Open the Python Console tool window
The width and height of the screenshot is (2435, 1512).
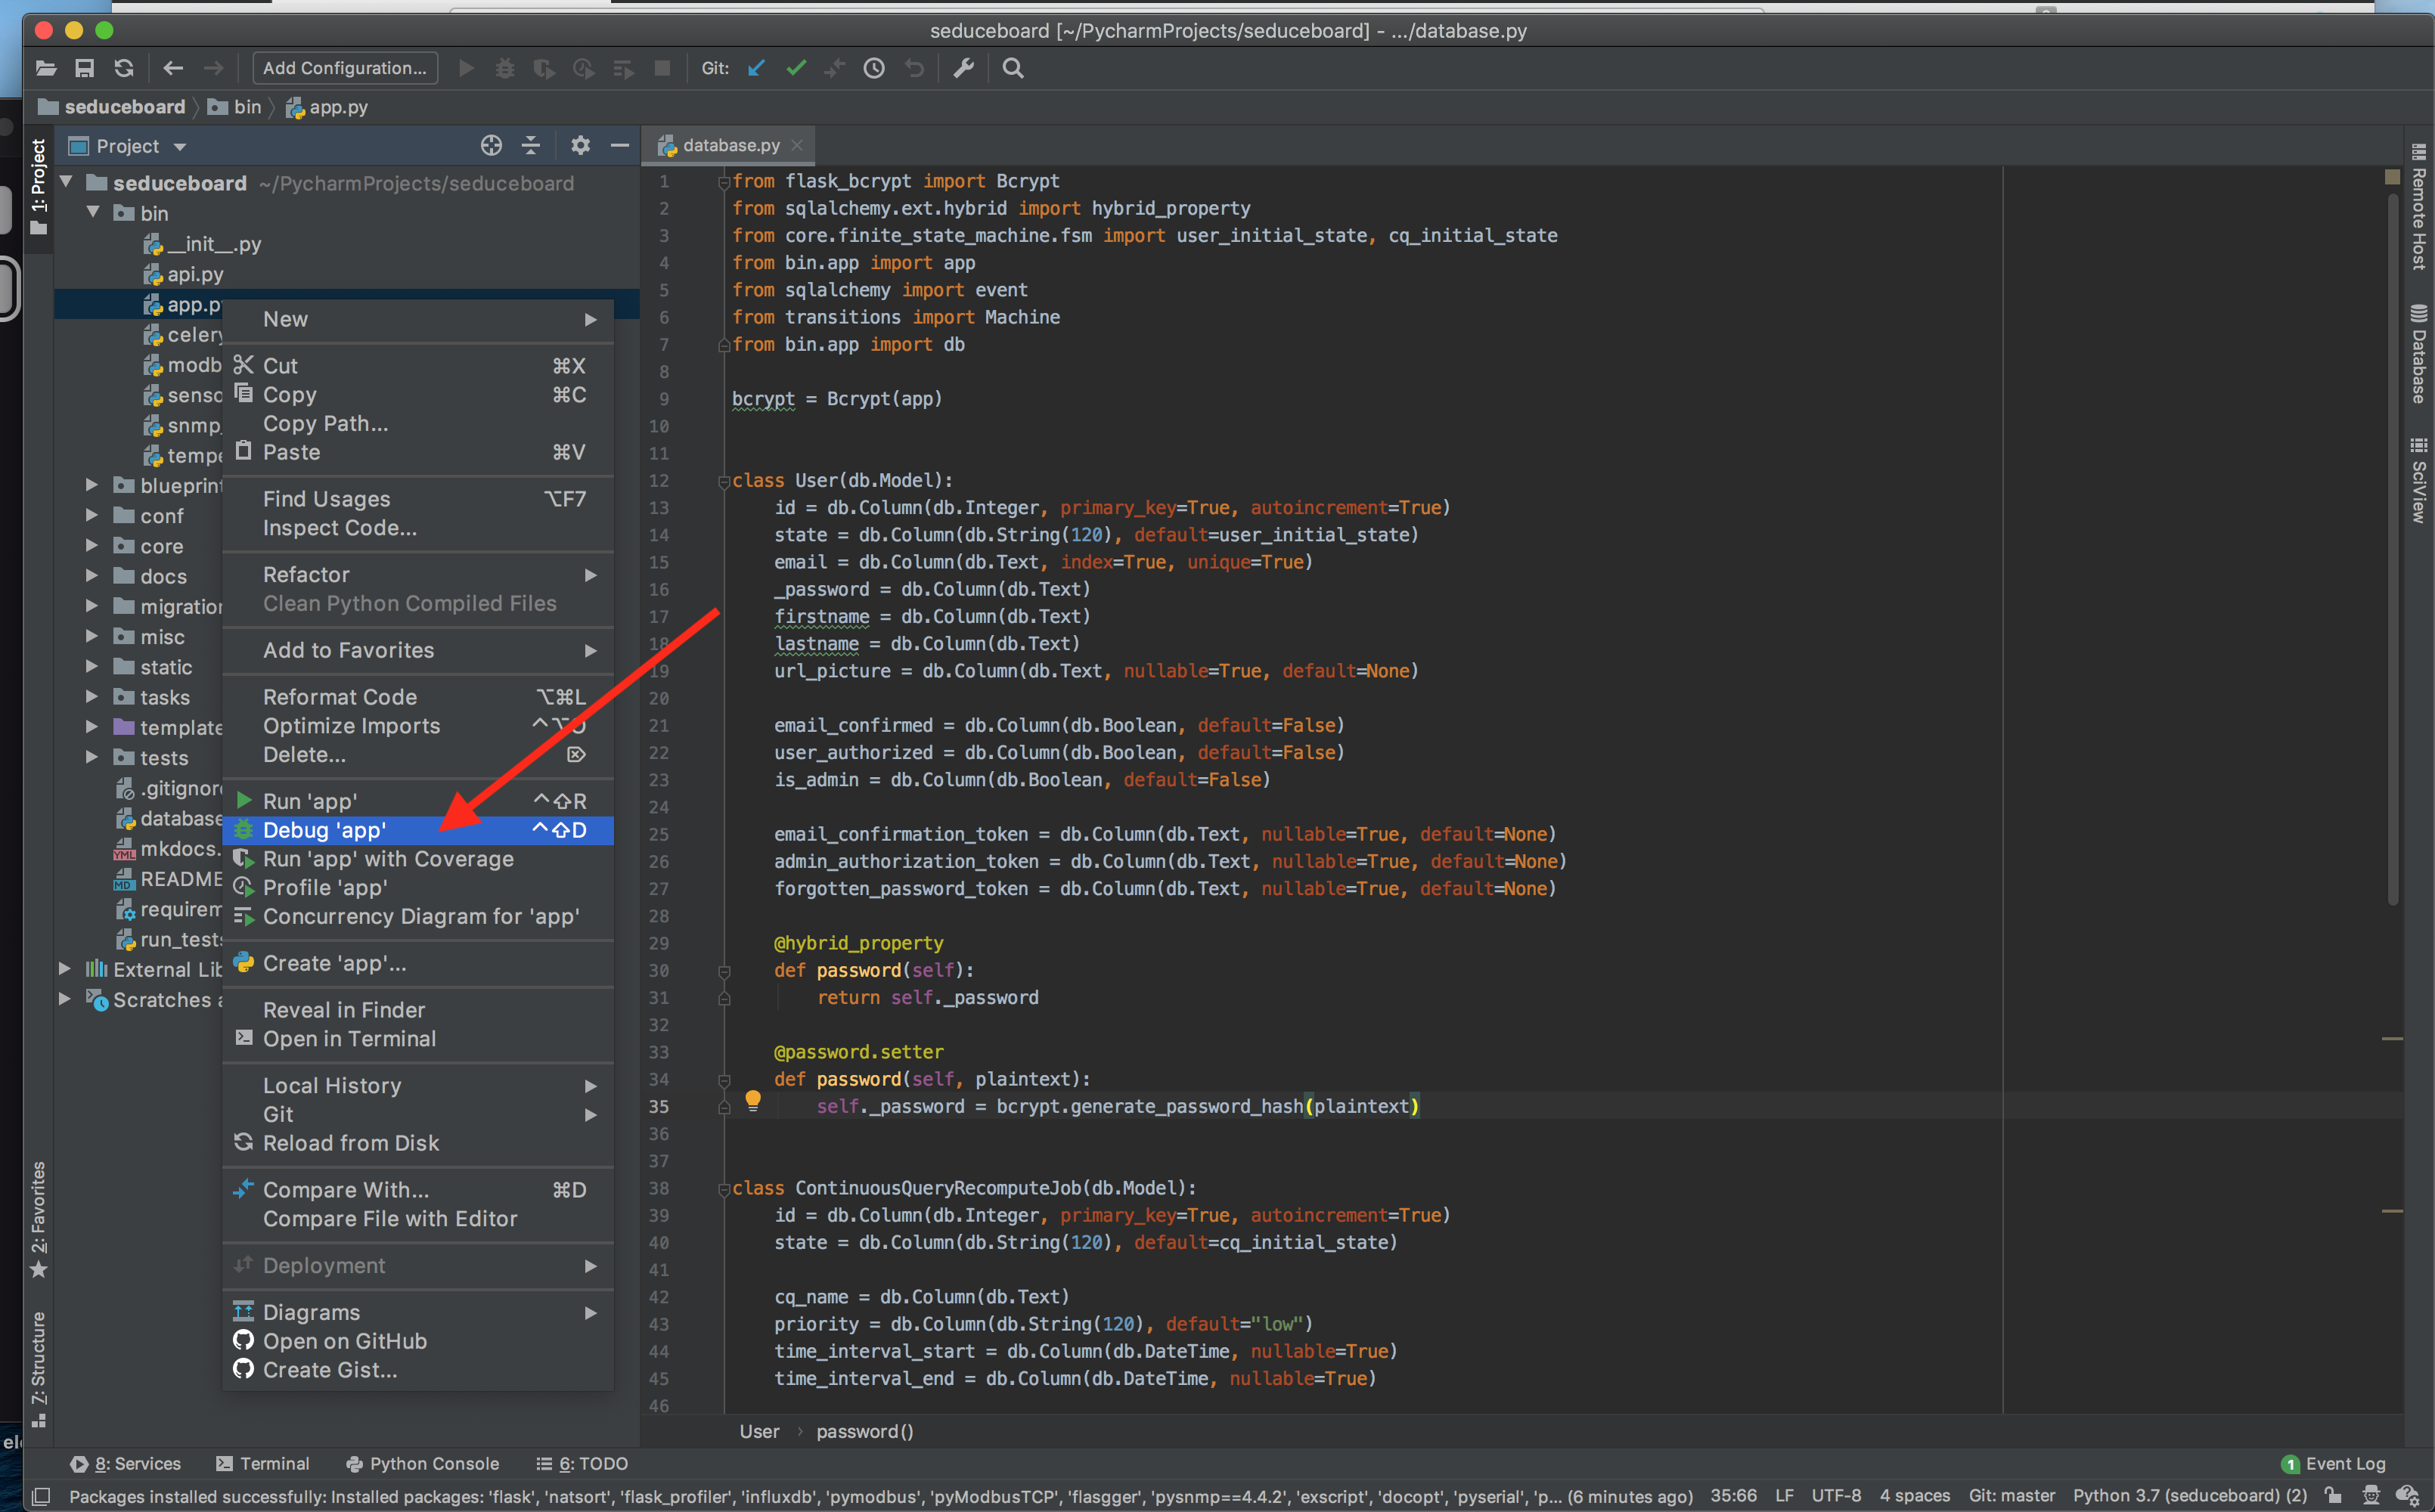coord(422,1464)
